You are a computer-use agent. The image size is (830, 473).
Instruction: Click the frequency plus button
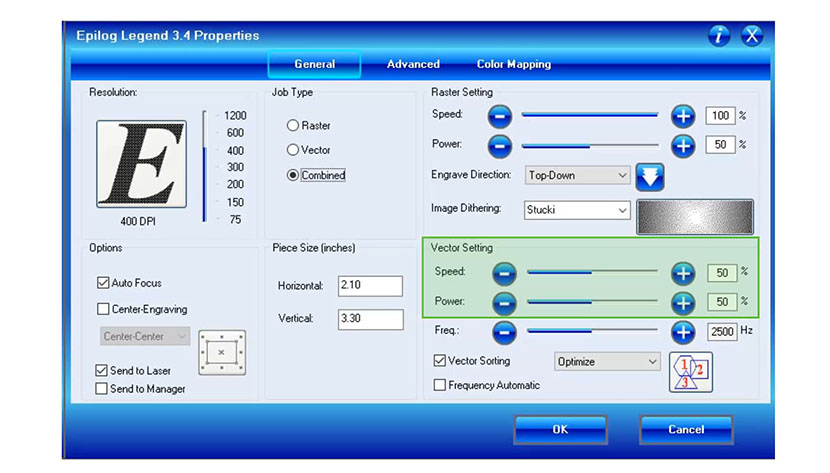(x=683, y=331)
